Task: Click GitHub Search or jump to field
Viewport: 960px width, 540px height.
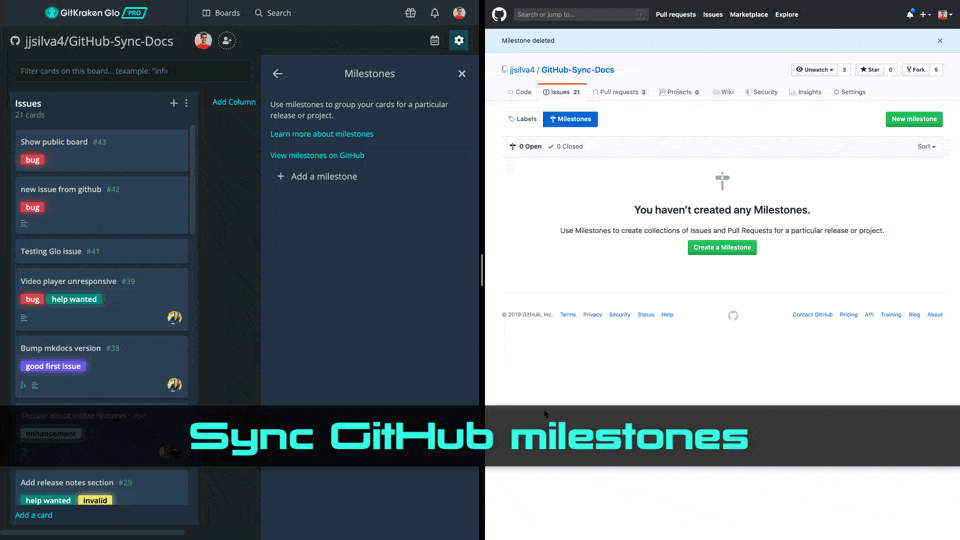Action: [x=580, y=14]
